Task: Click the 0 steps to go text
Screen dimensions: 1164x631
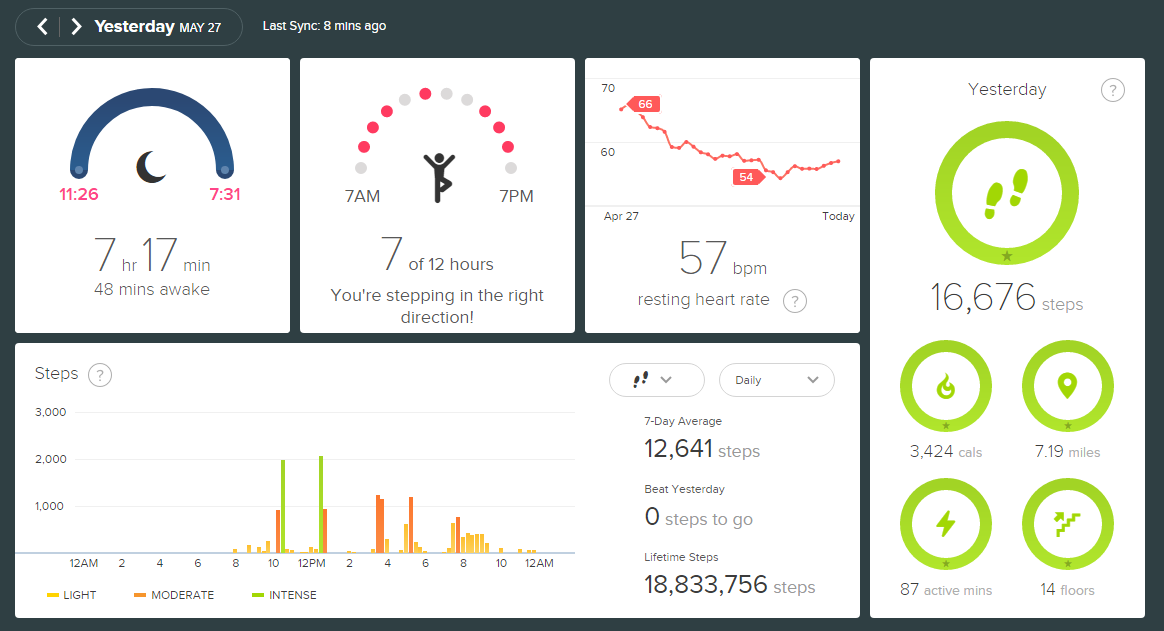Action: pos(699,517)
